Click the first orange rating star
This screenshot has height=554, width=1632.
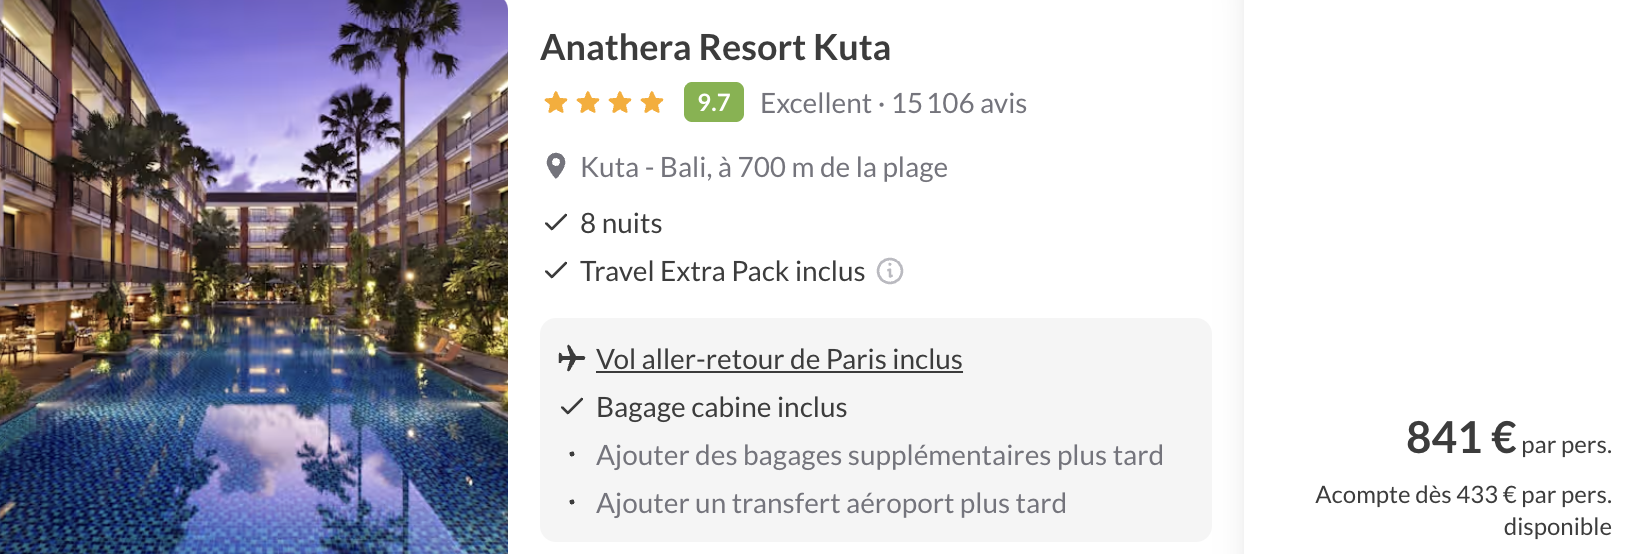tap(556, 103)
